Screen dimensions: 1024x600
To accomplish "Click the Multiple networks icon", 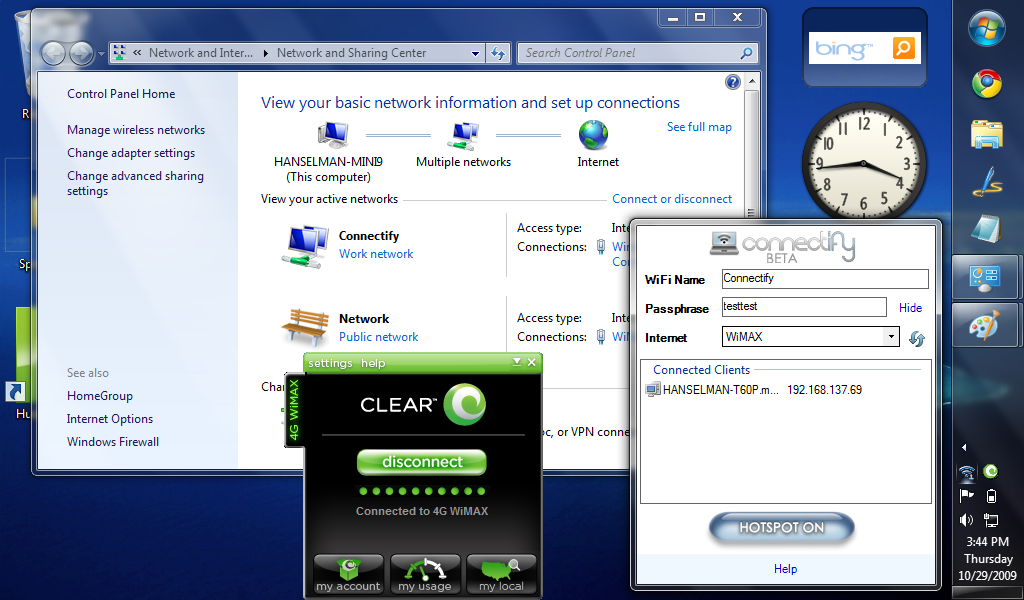I will [x=464, y=136].
